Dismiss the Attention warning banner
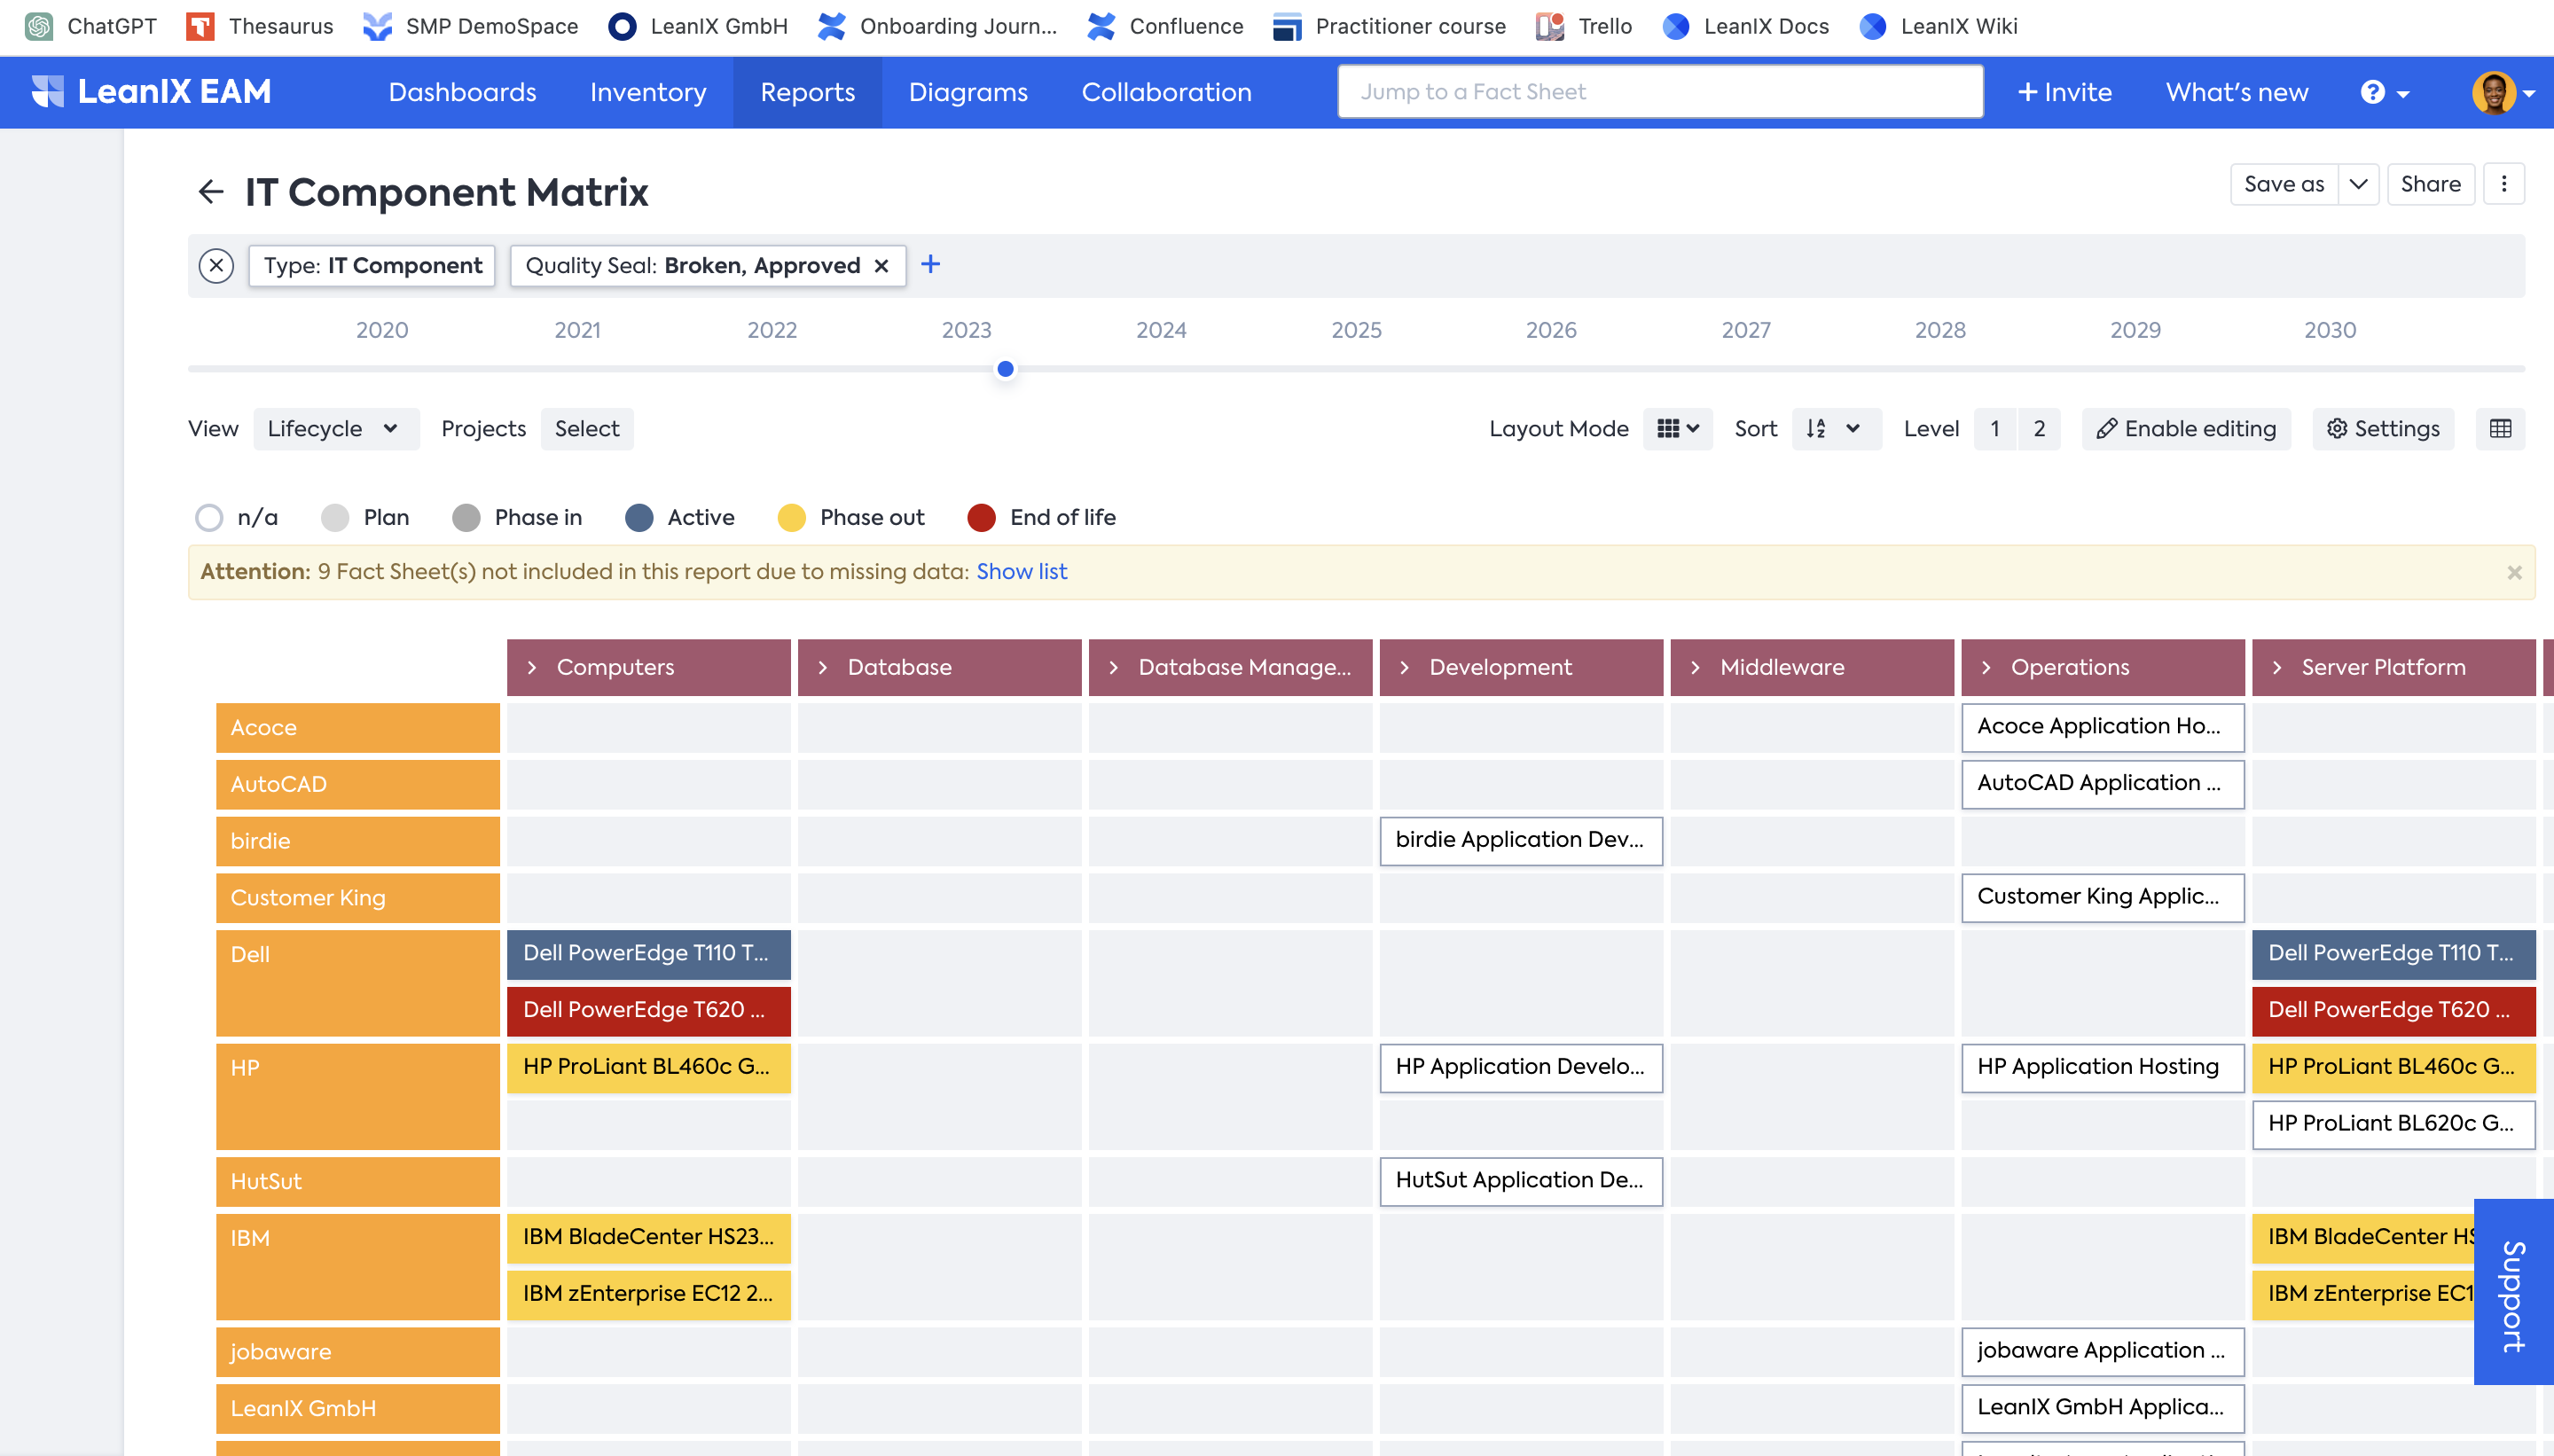The image size is (2554, 1456). coord(2514,572)
